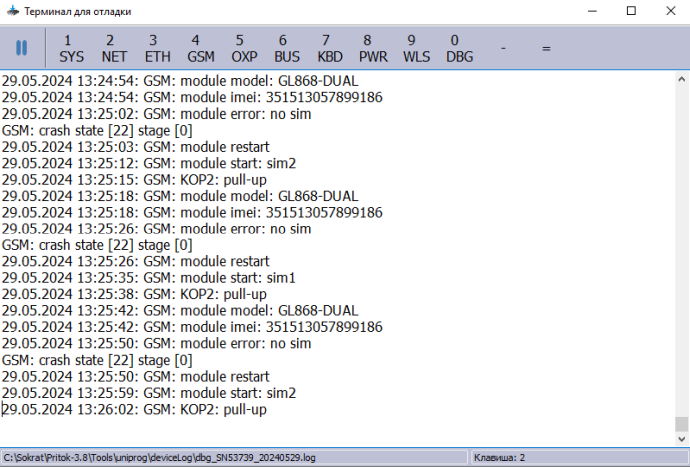Click the 13:24:54 module imei log line
This screenshot has width=690, height=467.
[x=192, y=97]
